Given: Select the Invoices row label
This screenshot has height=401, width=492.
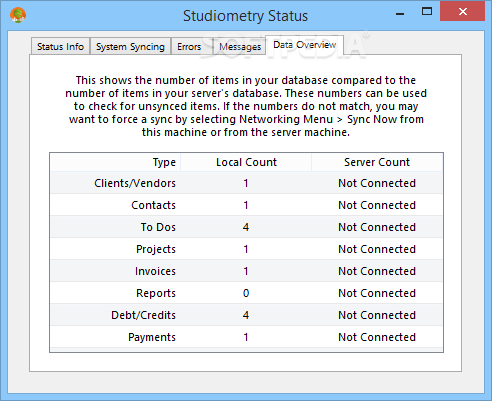Looking at the screenshot, I should 155,271.
